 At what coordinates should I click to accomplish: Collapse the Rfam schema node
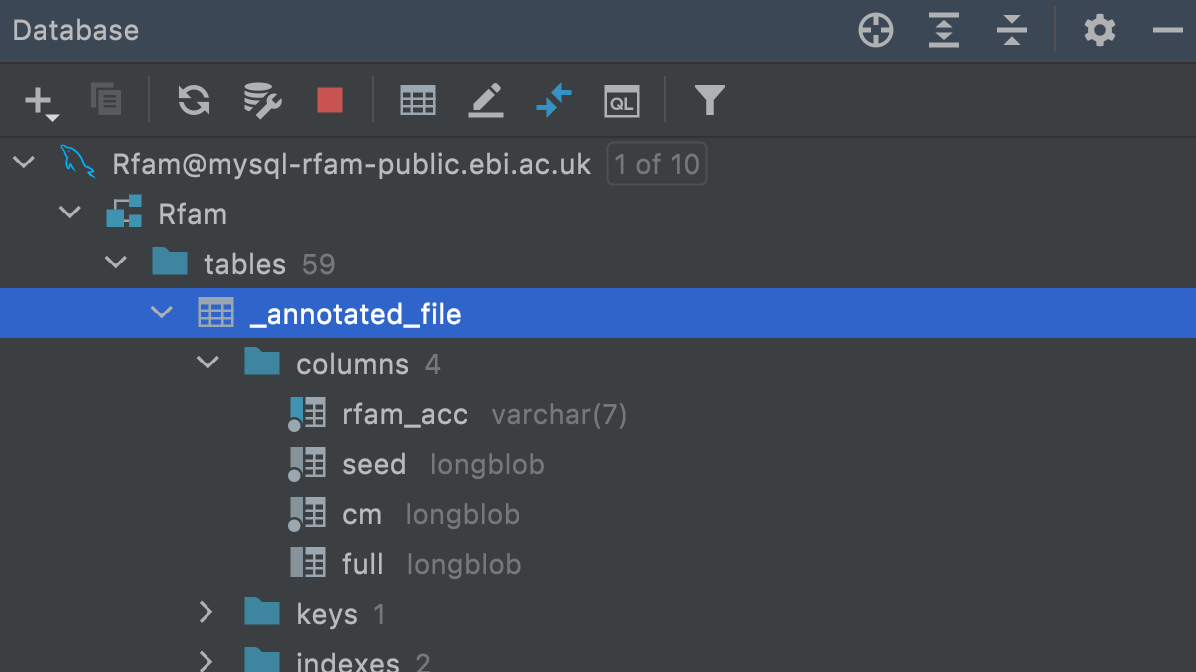pos(70,213)
